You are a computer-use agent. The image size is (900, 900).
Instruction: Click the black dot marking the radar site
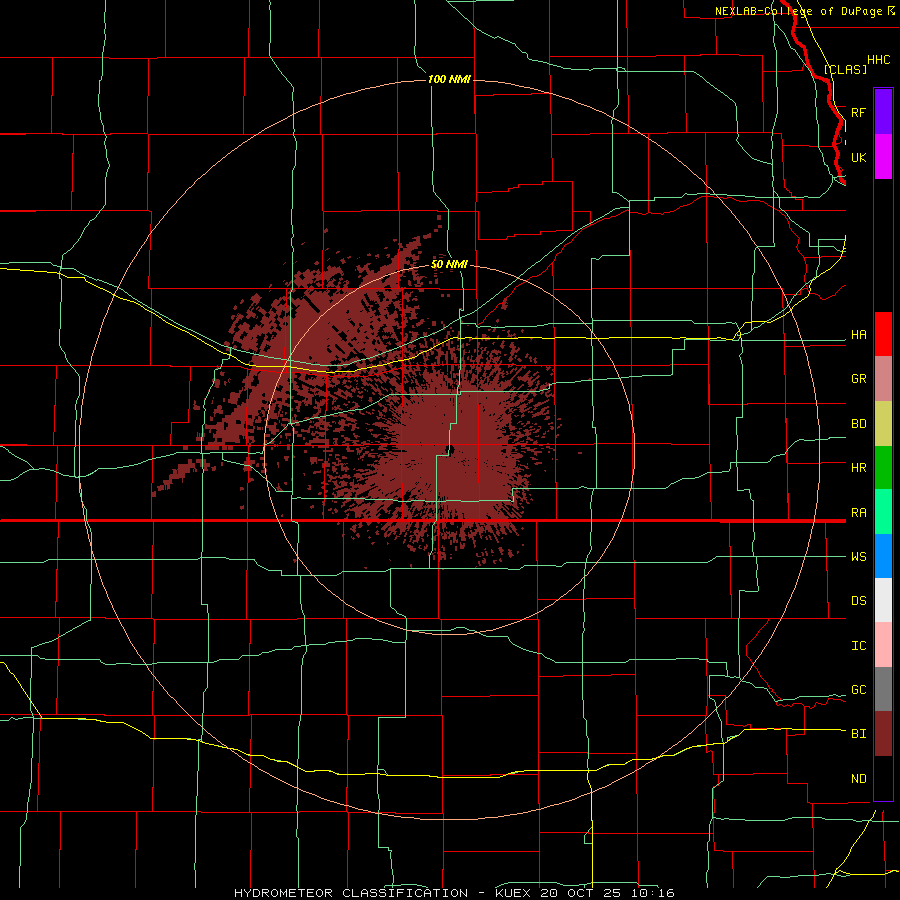(x=450, y=449)
